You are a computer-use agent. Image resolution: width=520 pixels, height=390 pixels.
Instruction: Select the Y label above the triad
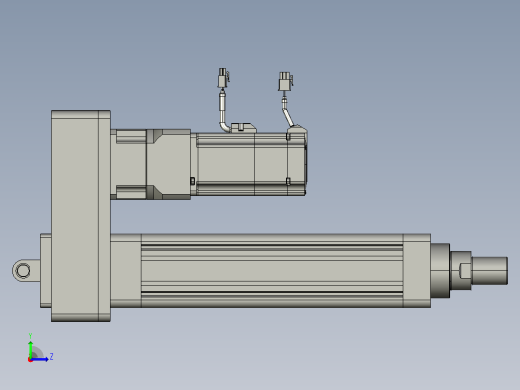[x=30, y=336]
